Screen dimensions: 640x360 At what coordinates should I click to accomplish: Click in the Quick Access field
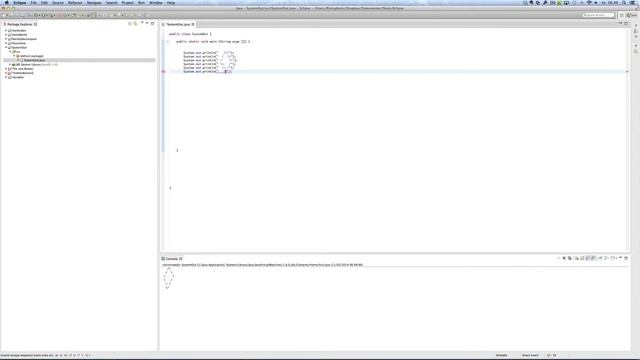point(598,15)
